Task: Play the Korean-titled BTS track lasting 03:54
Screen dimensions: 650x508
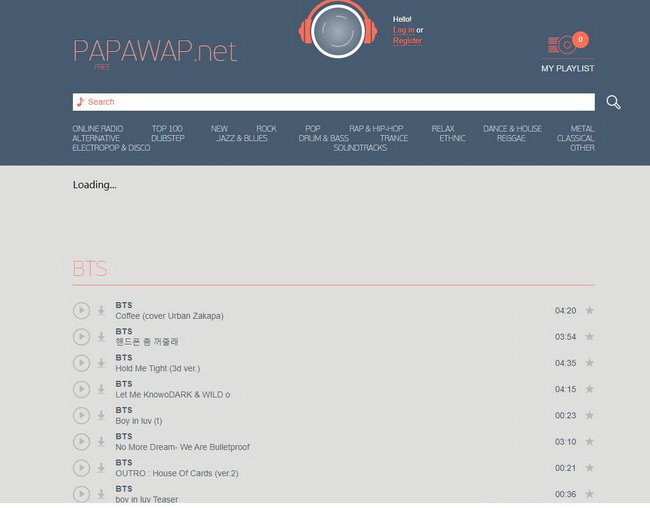Action: pos(81,337)
